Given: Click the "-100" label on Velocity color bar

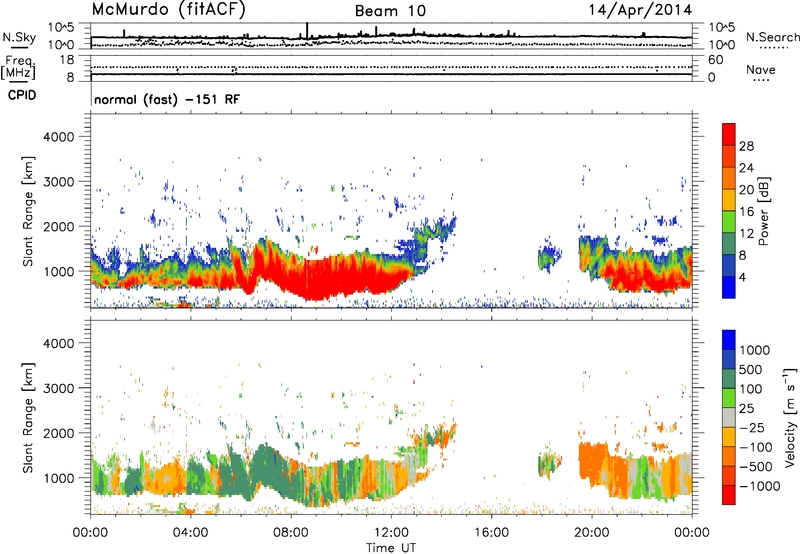Looking at the screenshot, I should pyautogui.click(x=756, y=447).
